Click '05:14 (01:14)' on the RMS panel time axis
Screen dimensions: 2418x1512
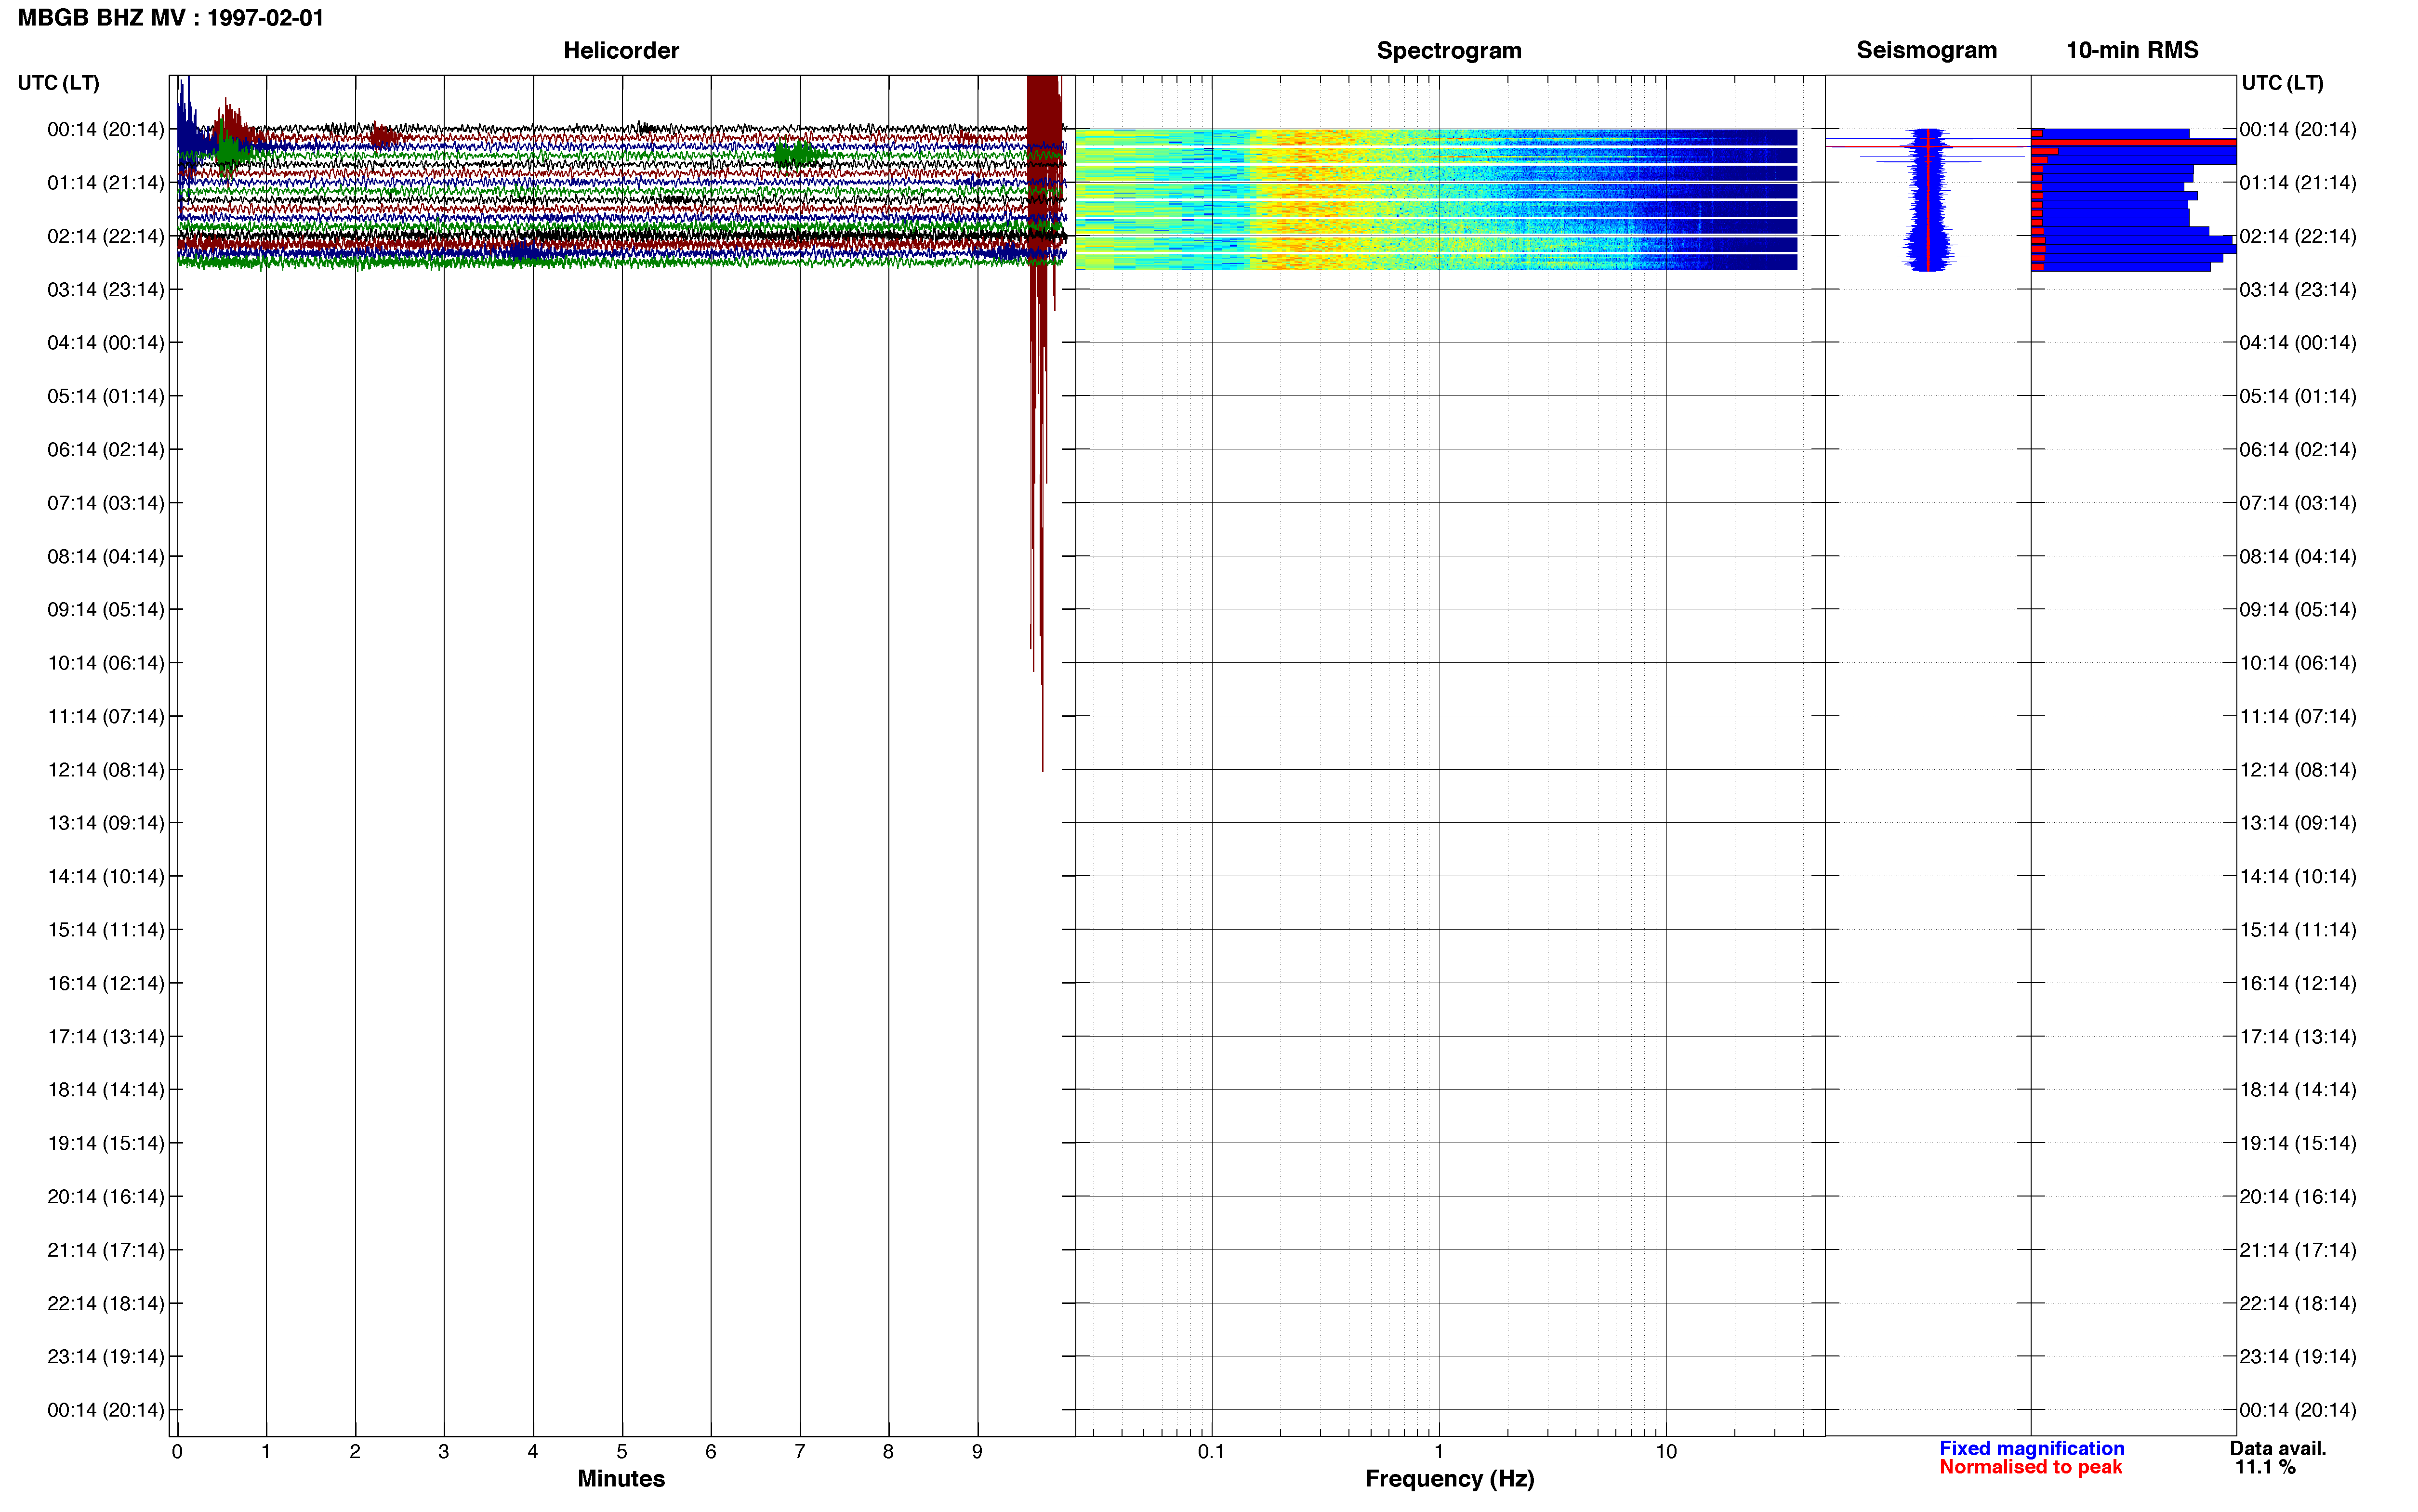pyautogui.click(x=2298, y=397)
